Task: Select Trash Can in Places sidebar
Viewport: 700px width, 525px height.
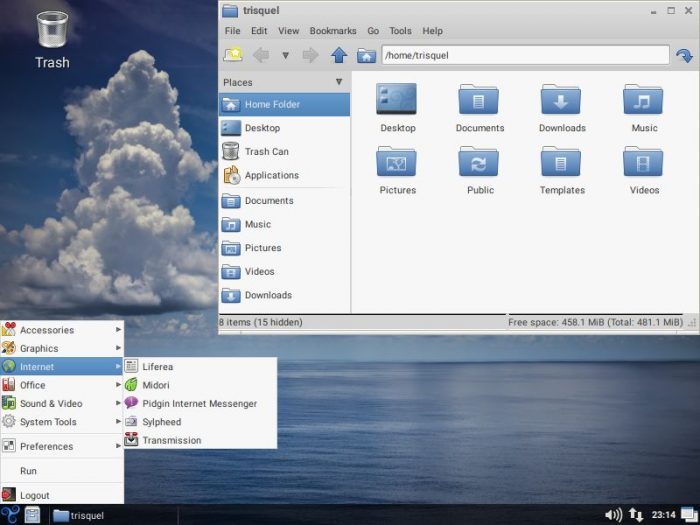Action: 266,152
